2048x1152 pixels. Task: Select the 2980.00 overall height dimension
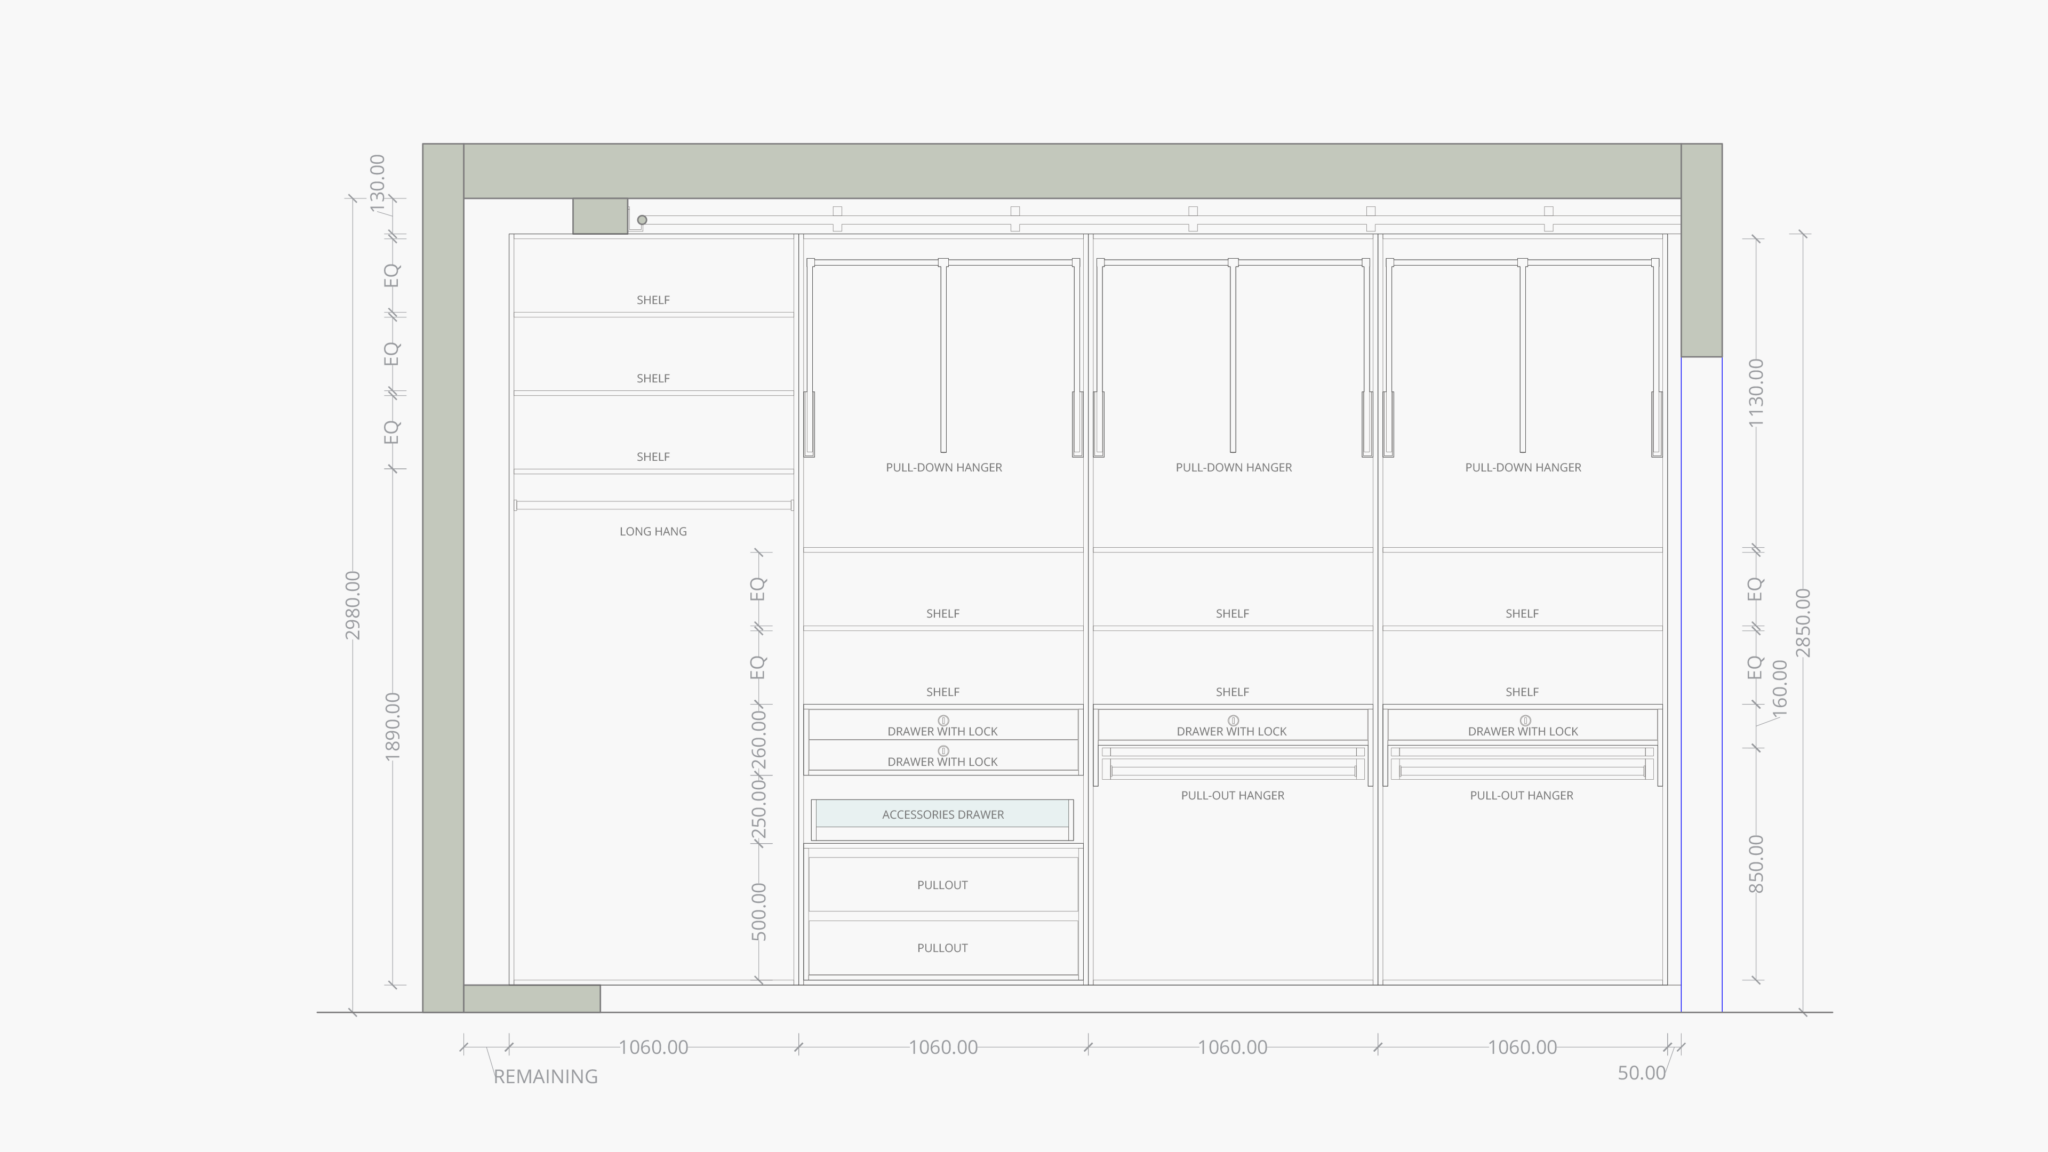(352, 605)
